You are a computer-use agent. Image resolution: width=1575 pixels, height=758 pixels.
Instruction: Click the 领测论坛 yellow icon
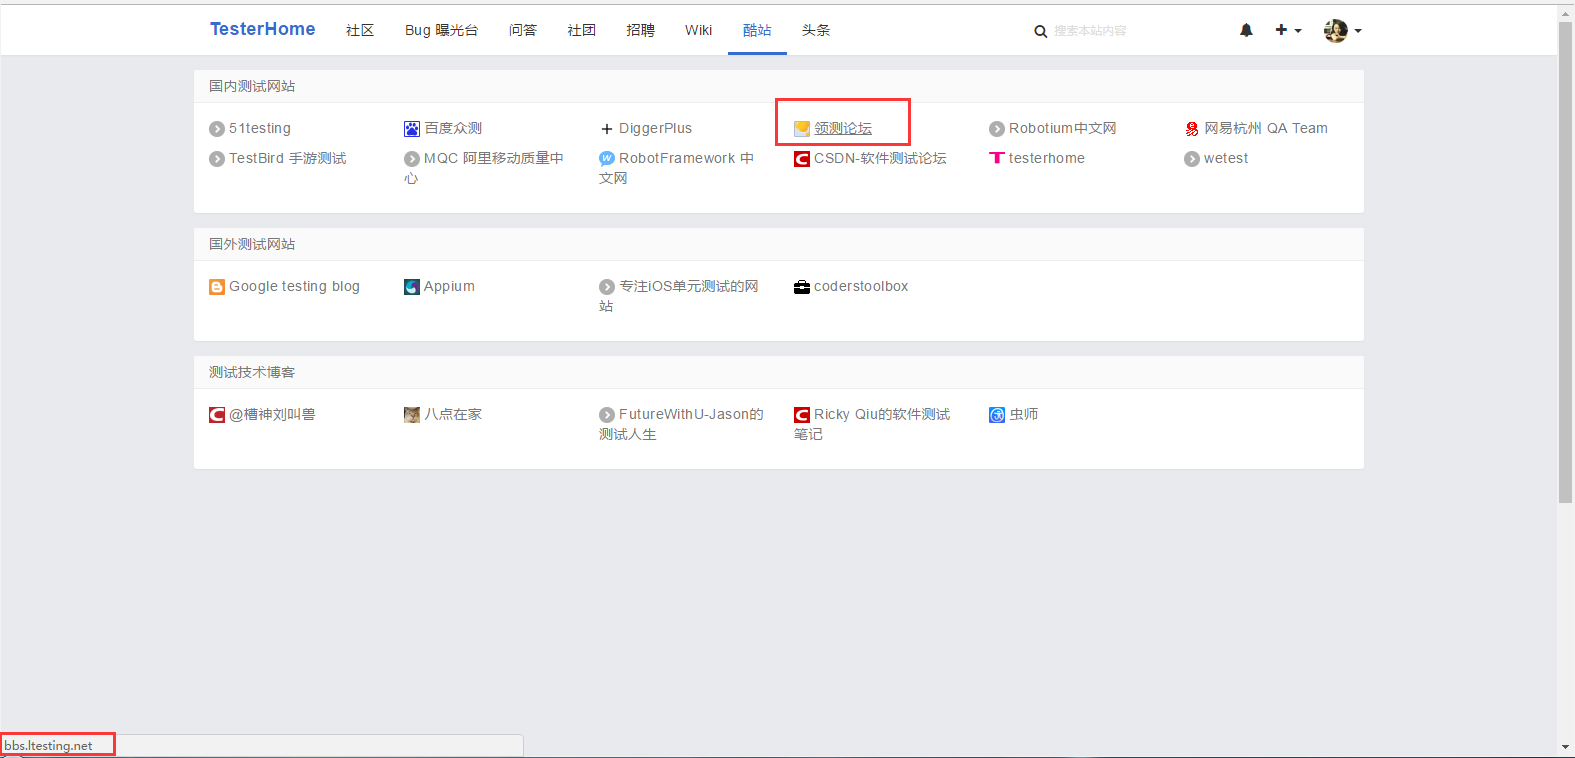(802, 129)
